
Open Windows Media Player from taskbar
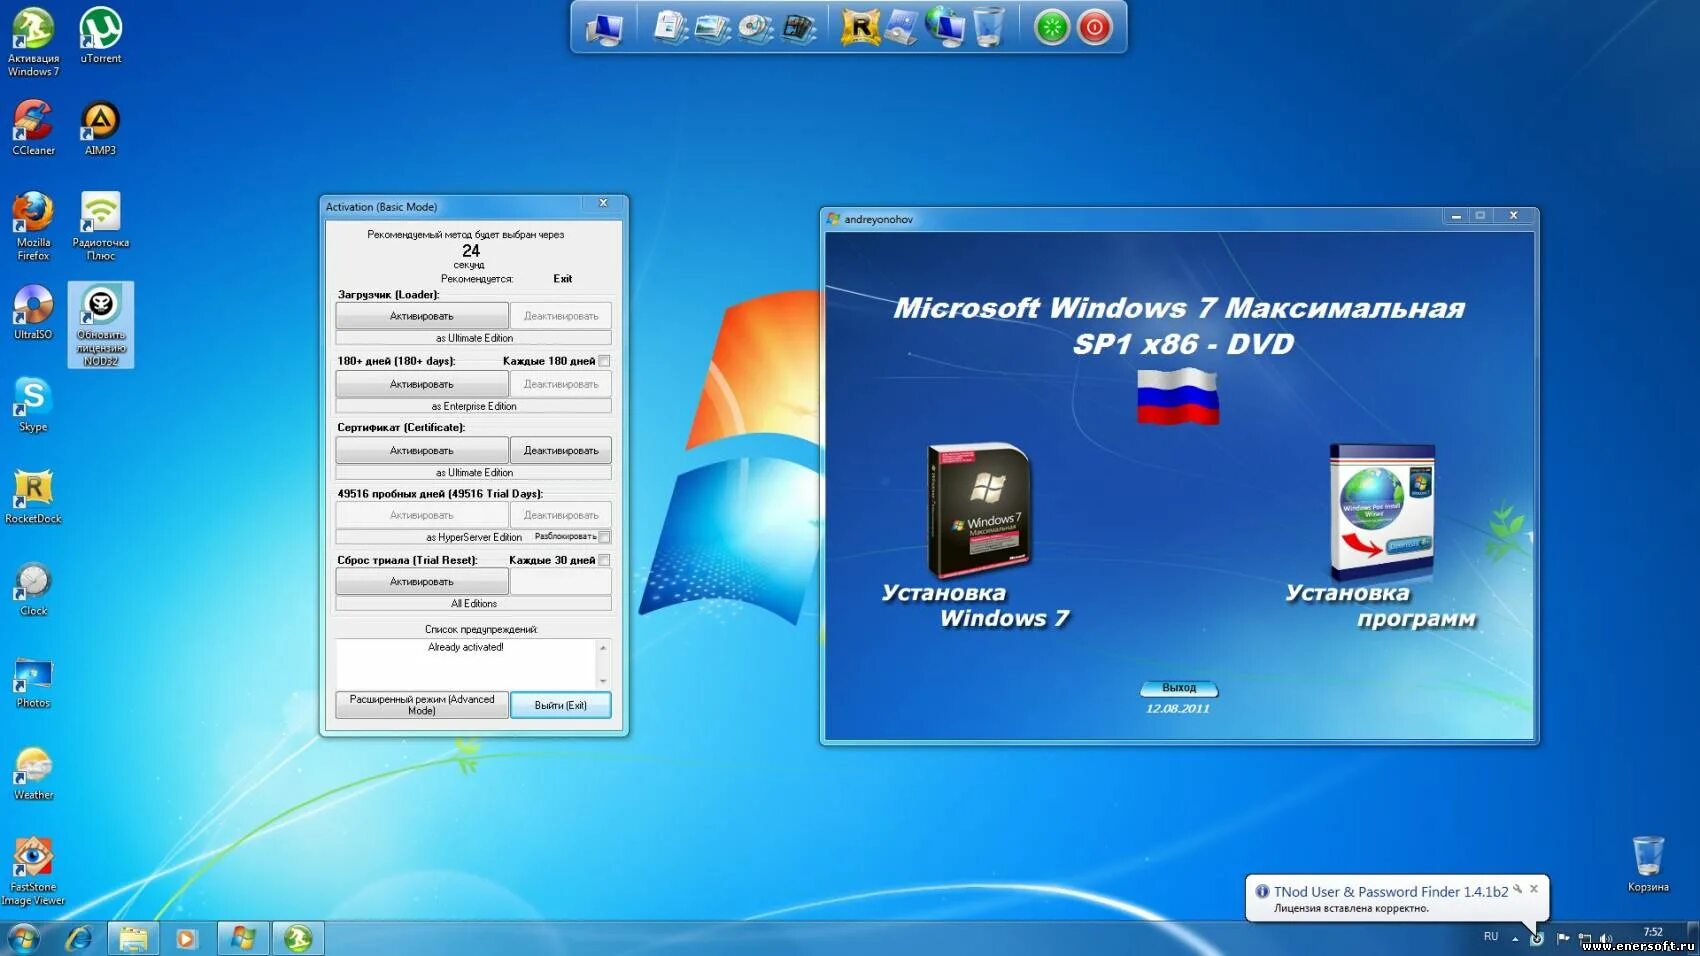coord(187,938)
